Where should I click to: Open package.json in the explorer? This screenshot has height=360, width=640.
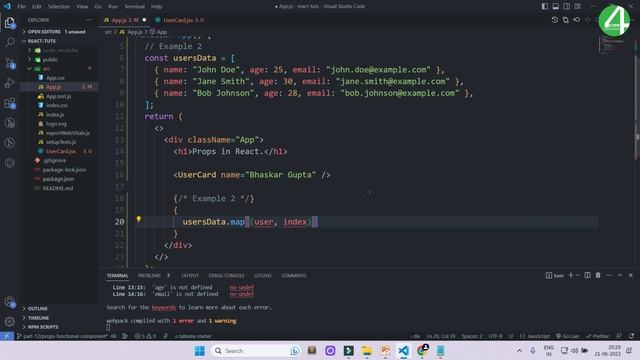pos(58,179)
